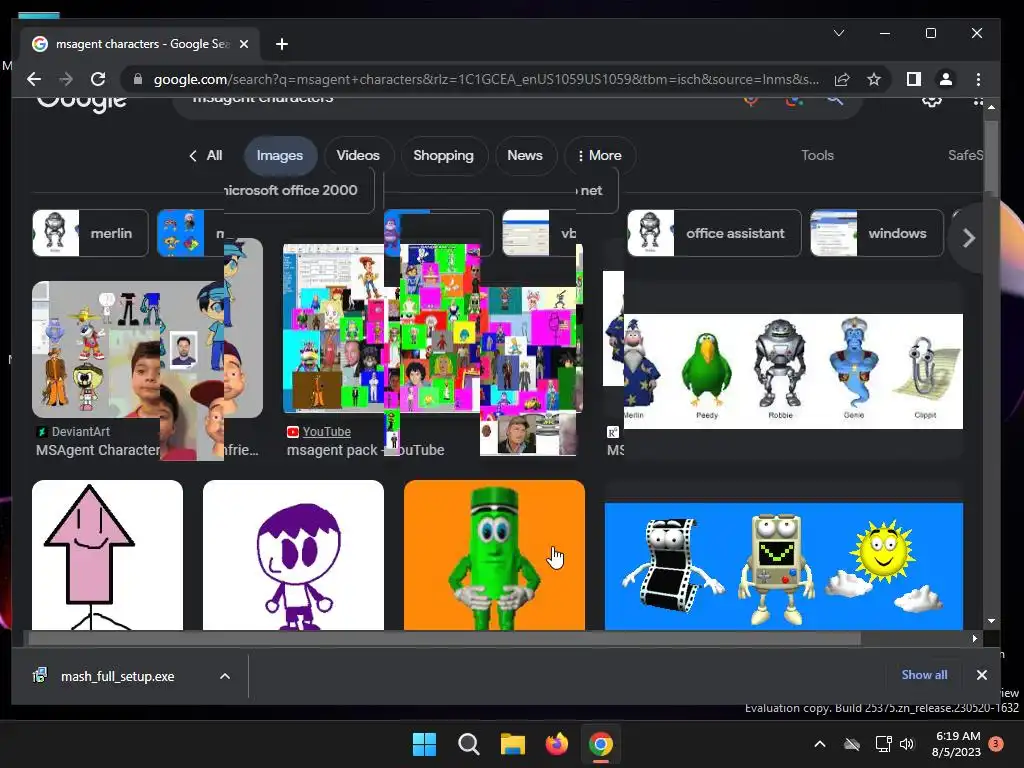Open the green crayon character image
This screenshot has width=1024, height=768.
tap(494, 555)
